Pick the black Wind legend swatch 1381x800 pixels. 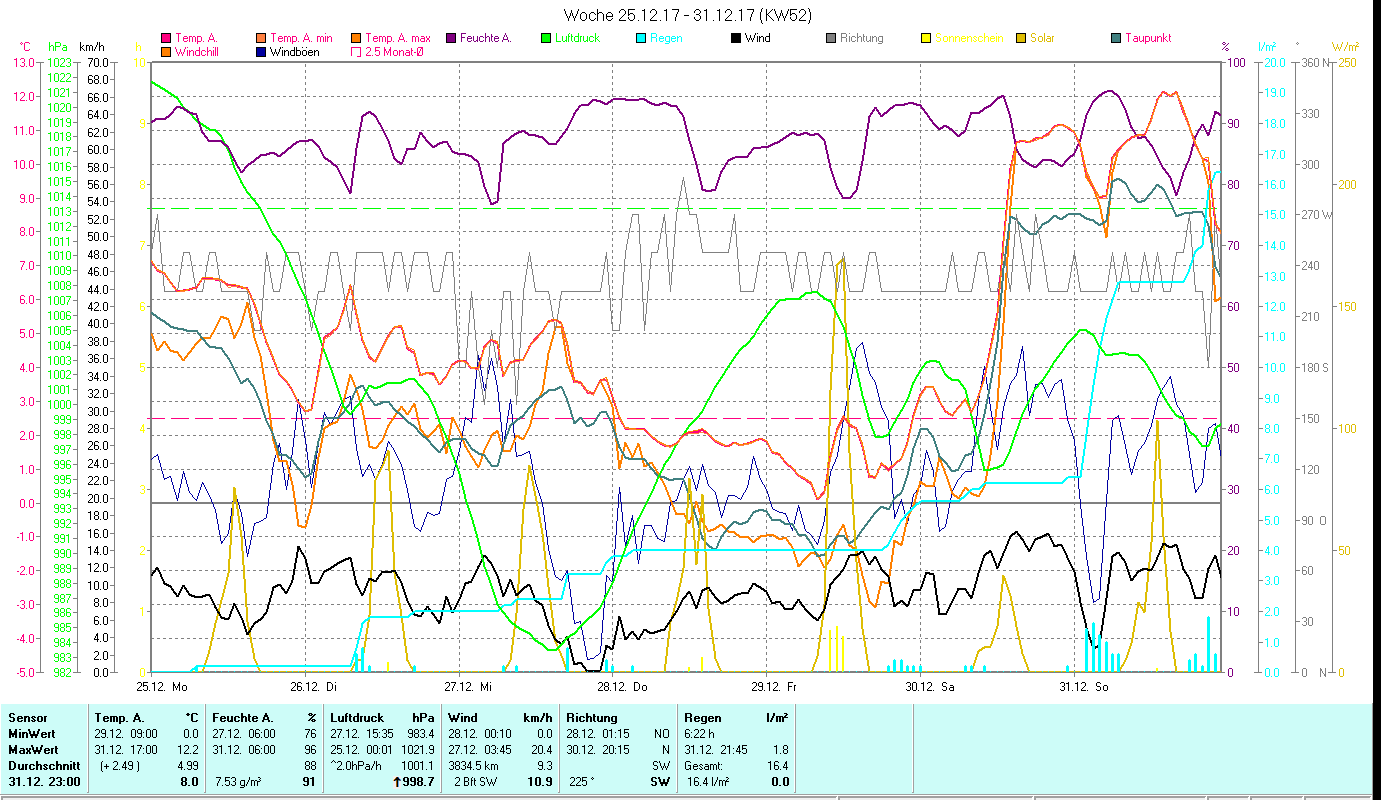pyautogui.click(x=736, y=38)
